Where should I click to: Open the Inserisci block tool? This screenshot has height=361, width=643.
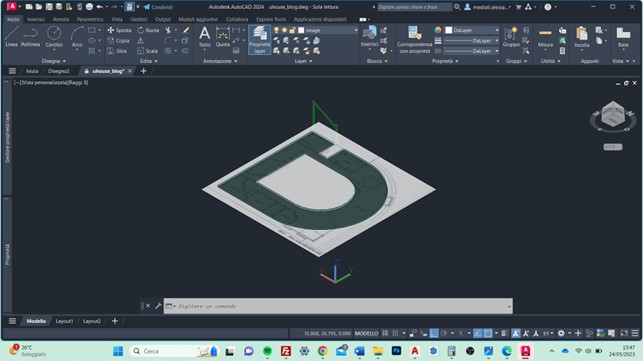click(369, 37)
